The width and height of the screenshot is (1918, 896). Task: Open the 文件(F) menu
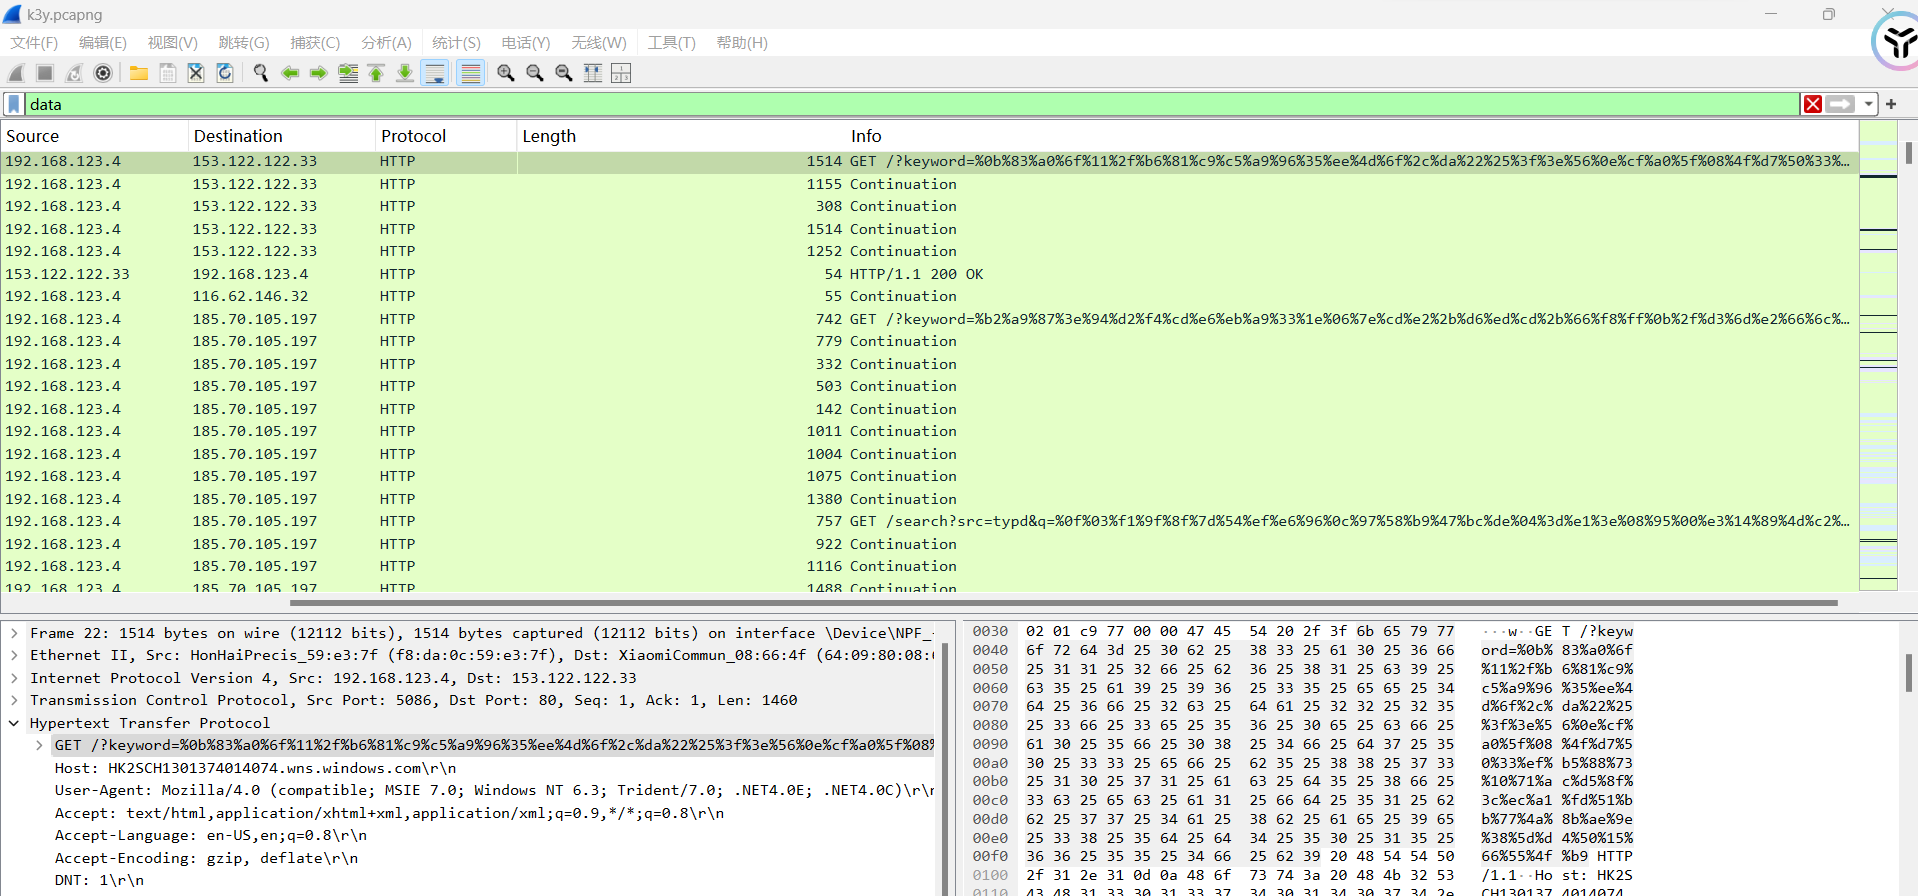(34, 43)
